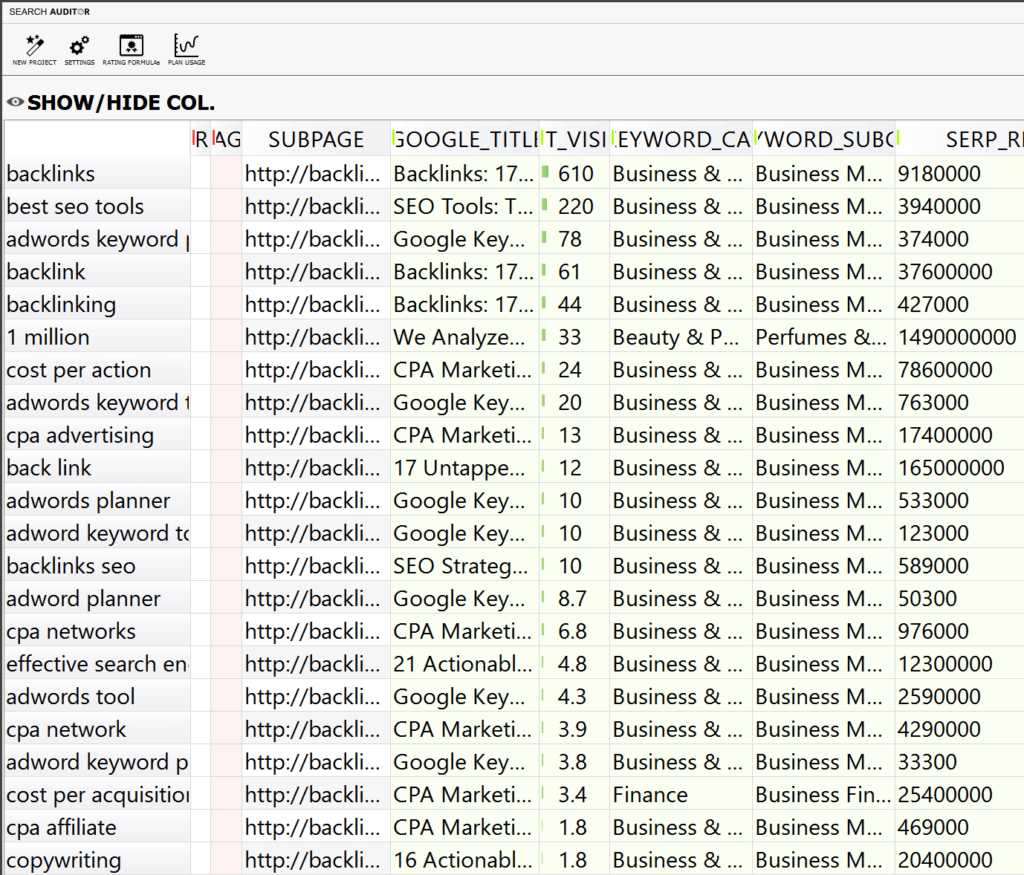Toggle Show/Hide Col. eye icon

(16, 103)
